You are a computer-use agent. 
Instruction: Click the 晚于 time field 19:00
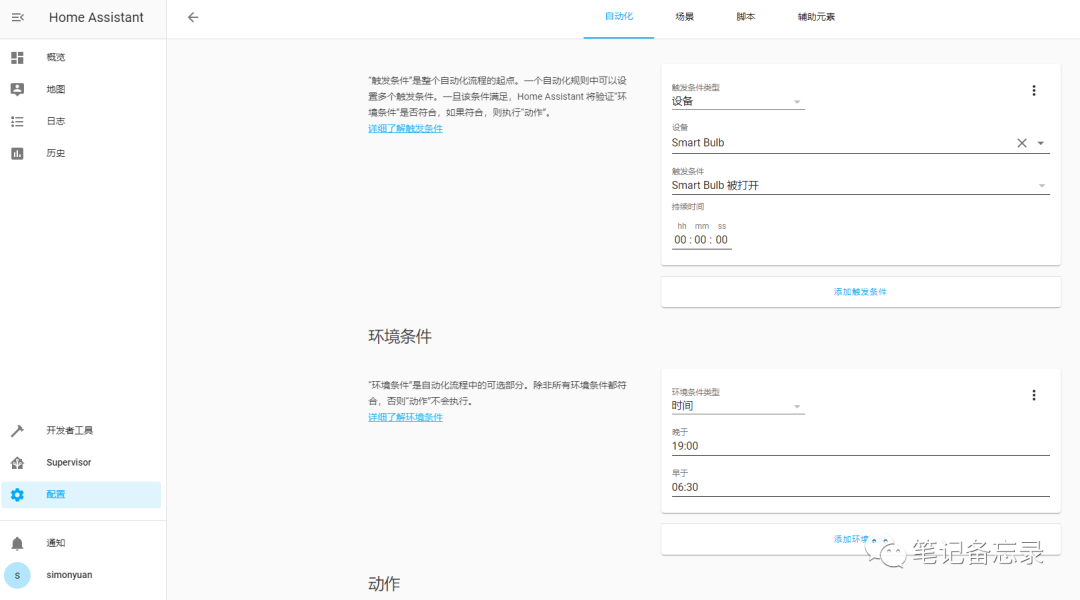860,446
